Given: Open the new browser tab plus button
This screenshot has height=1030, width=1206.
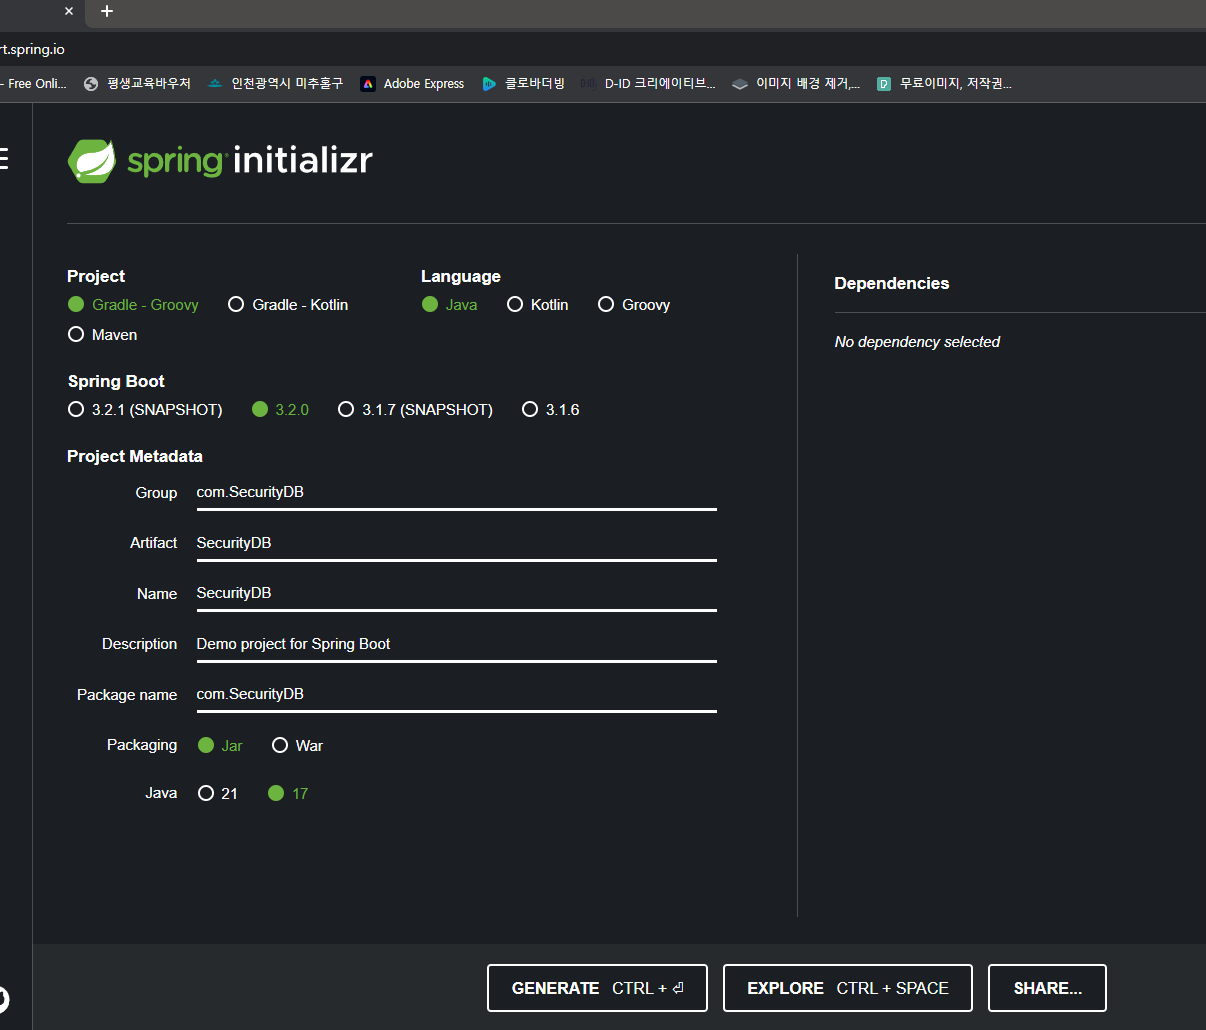Looking at the screenshot, I should (x=107, y=11).
